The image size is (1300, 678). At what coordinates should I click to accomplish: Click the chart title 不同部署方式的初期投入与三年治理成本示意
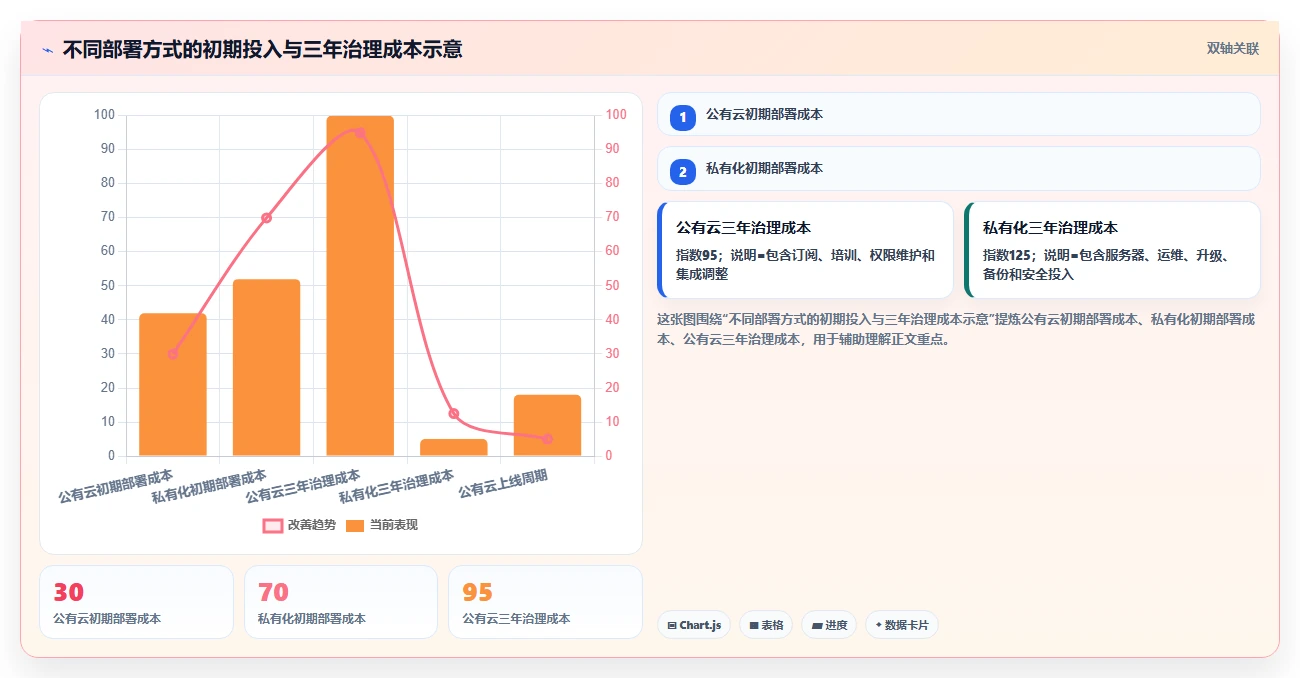(x=262, y=49)
